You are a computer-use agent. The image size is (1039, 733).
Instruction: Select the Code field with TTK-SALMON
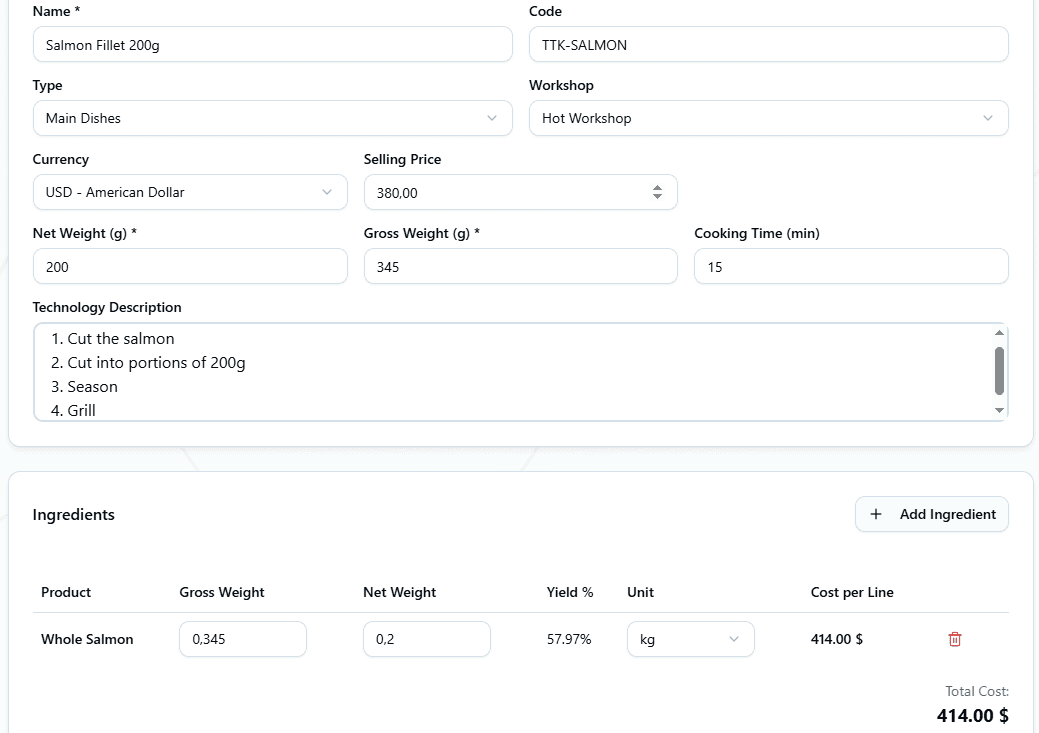coord(768,44)
